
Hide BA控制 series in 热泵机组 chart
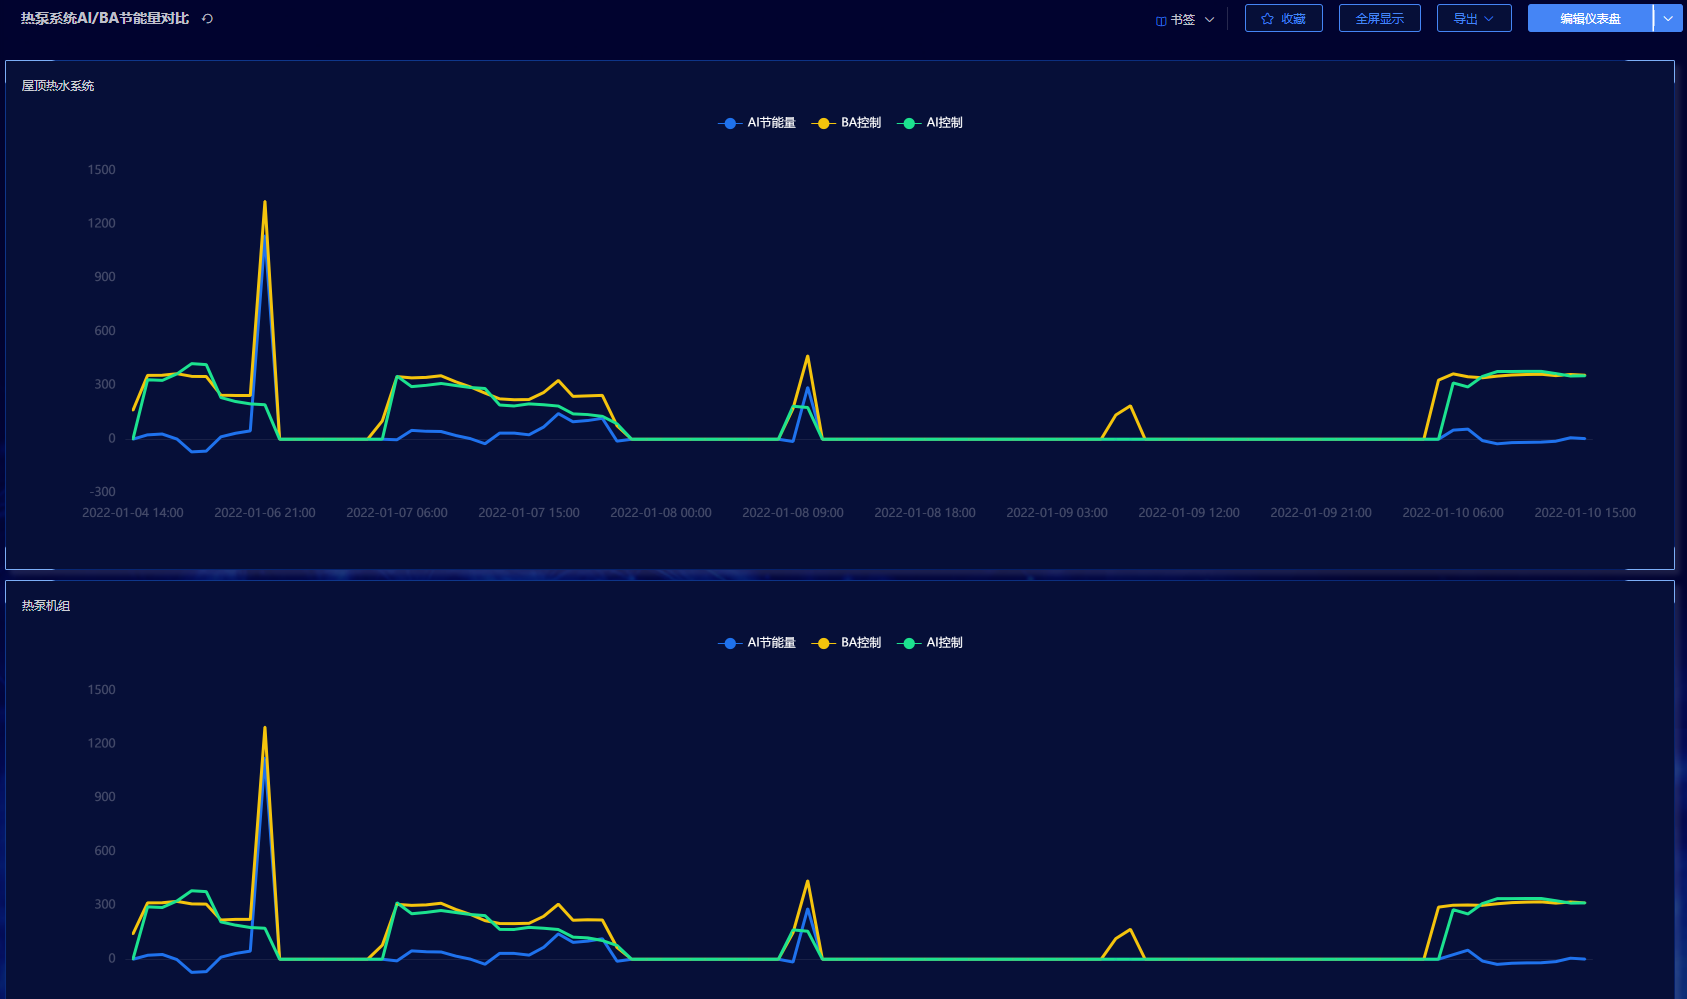860,643
